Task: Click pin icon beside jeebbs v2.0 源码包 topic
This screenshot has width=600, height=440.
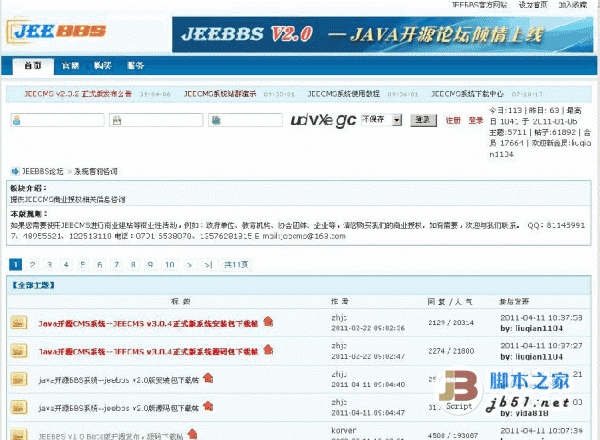Action: click(208, 406)
